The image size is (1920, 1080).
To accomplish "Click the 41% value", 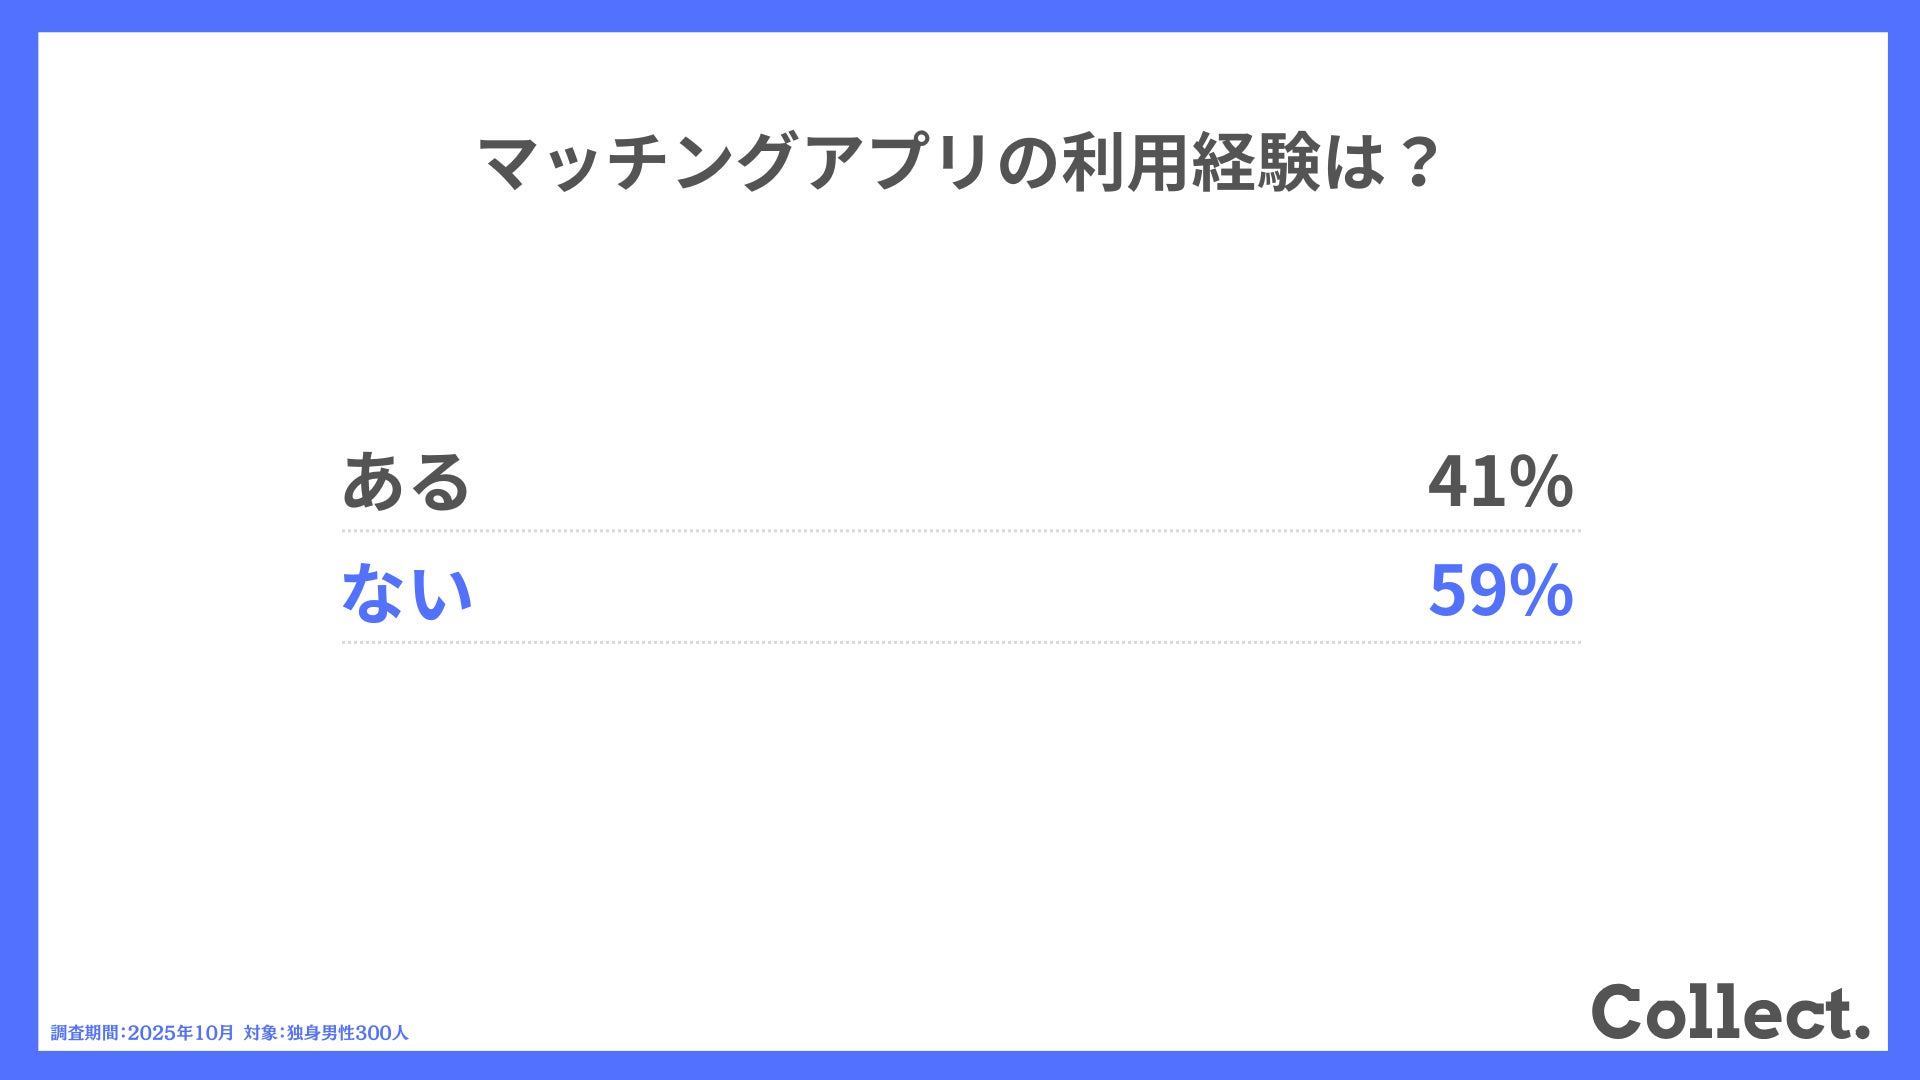I will [x=1500, y=482].
